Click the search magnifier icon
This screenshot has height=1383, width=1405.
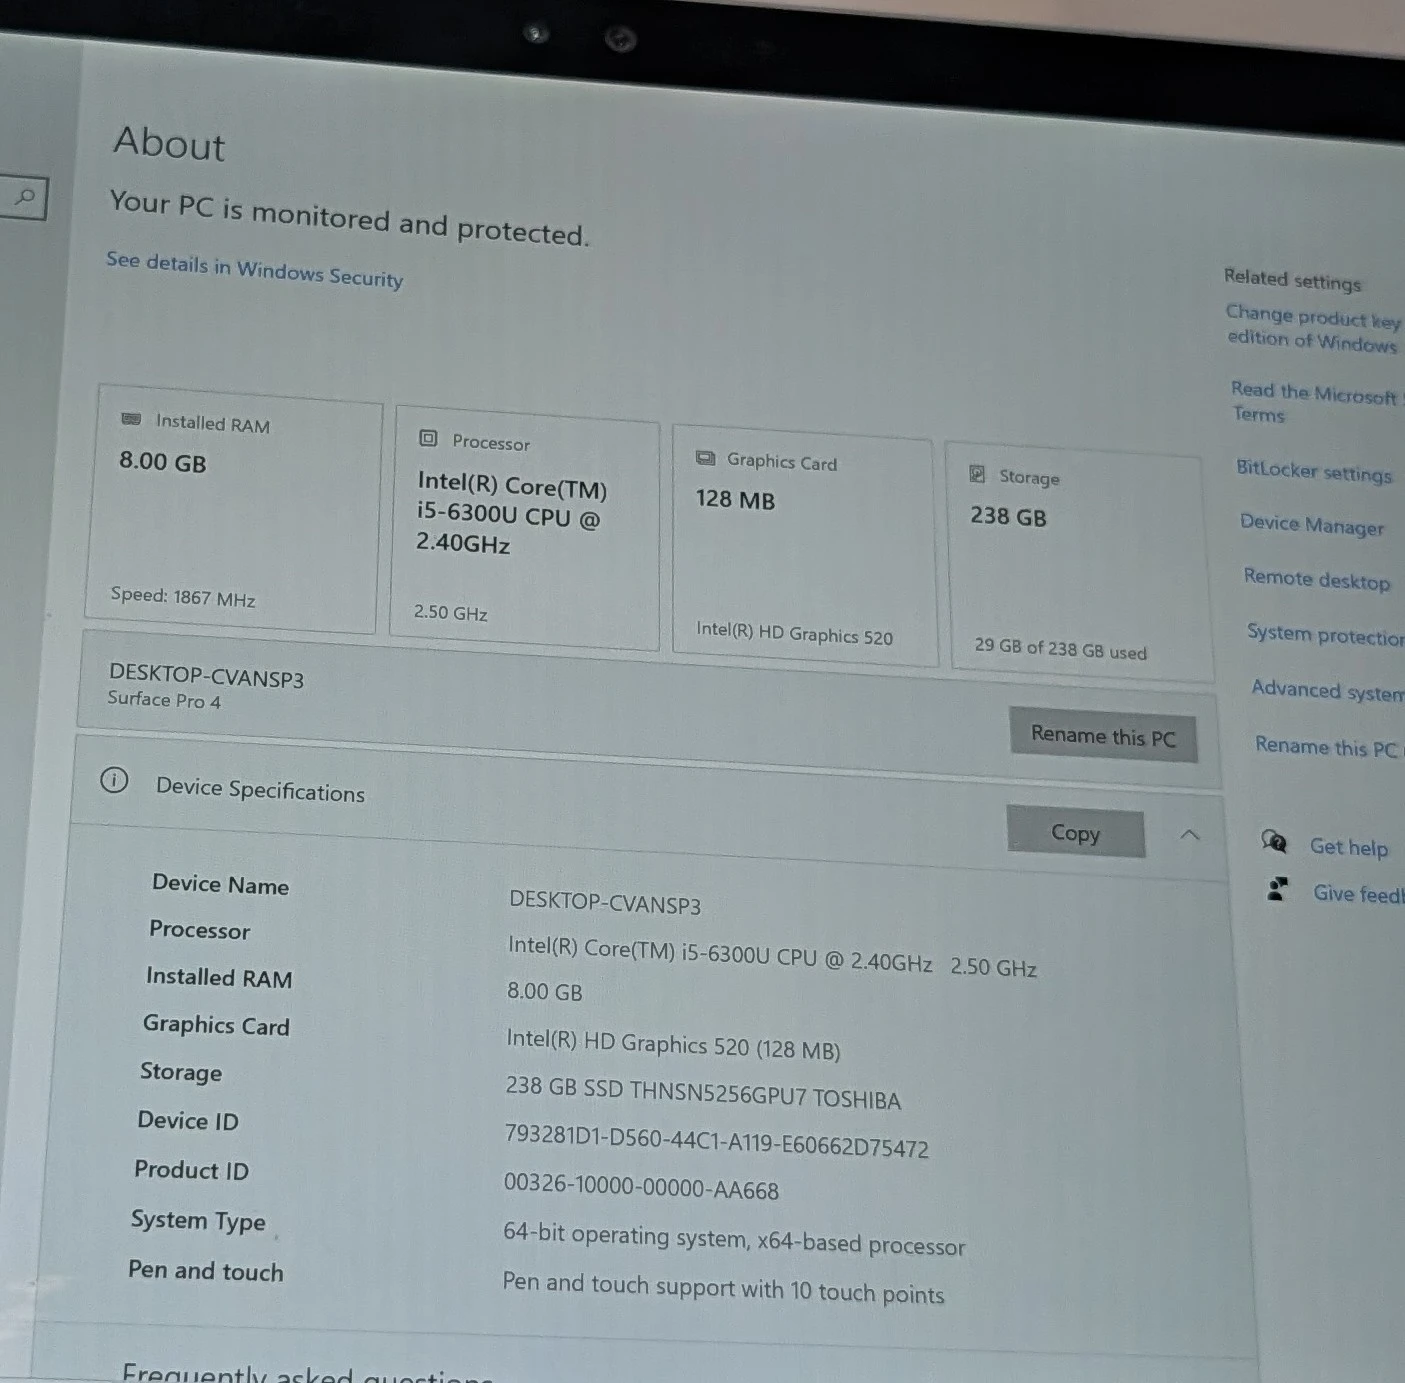tap(26, 196)
